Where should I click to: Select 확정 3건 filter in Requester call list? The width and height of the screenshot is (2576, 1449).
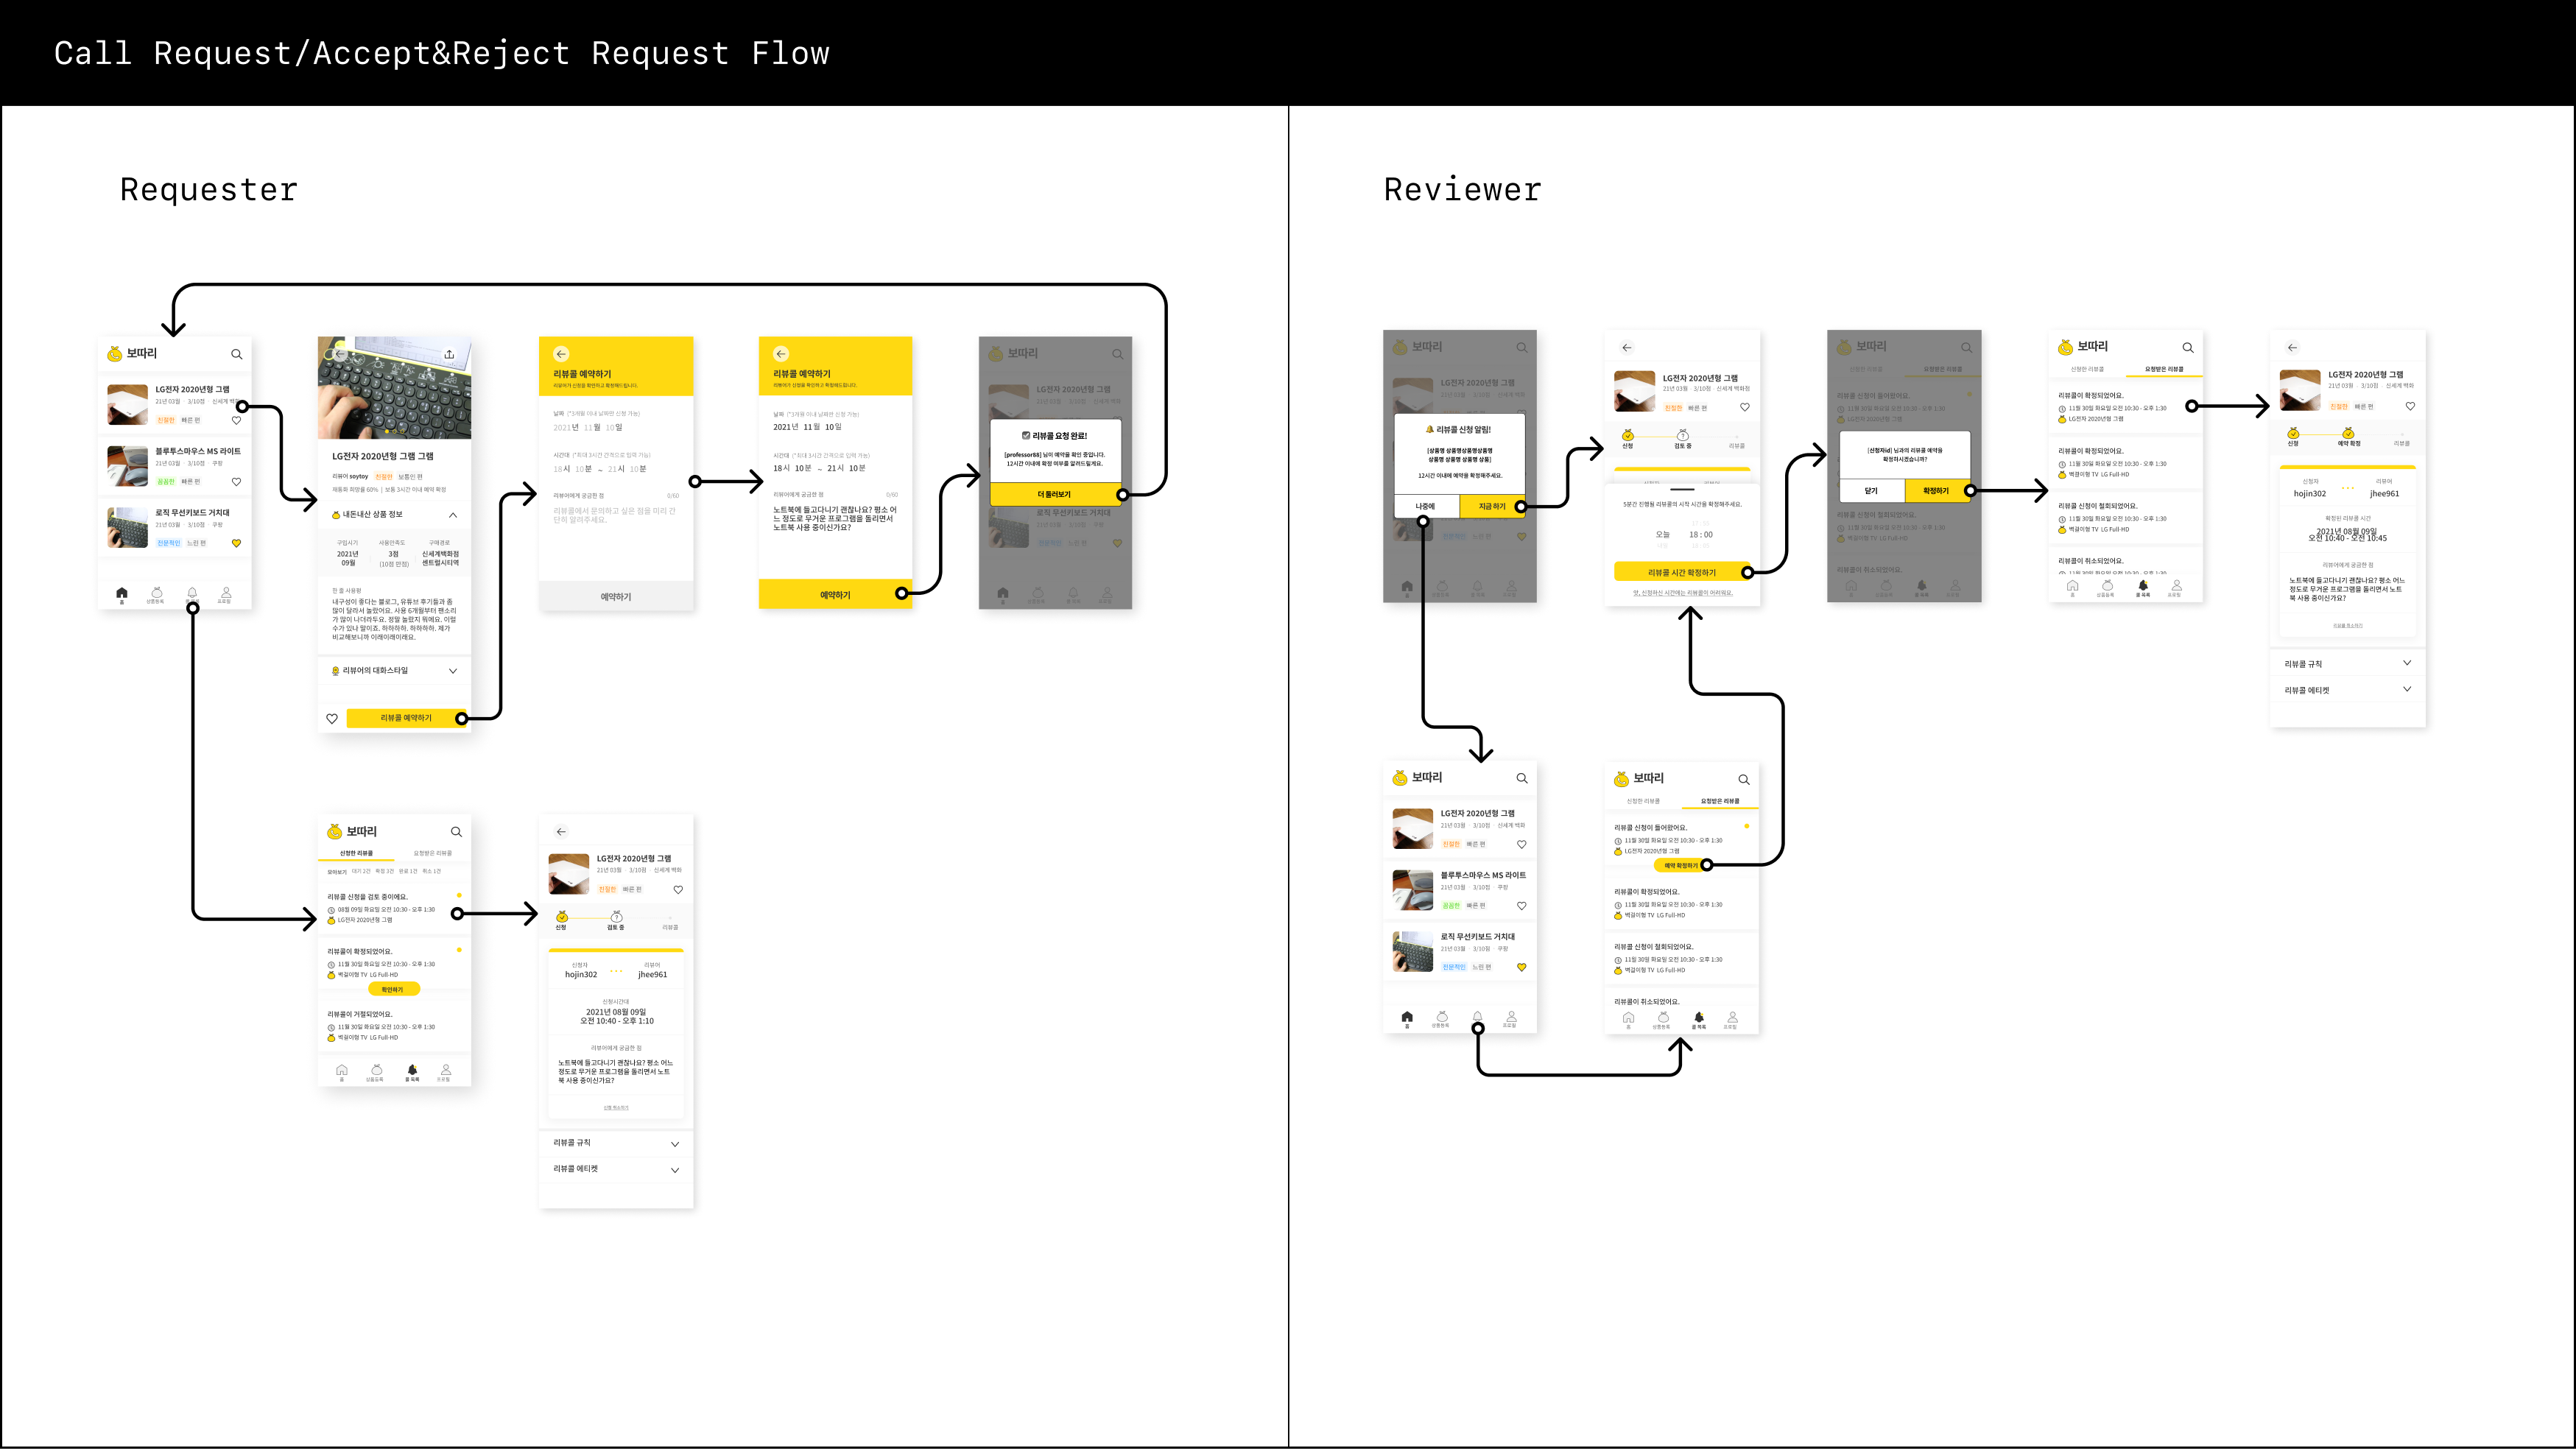(x=384, y=871)
